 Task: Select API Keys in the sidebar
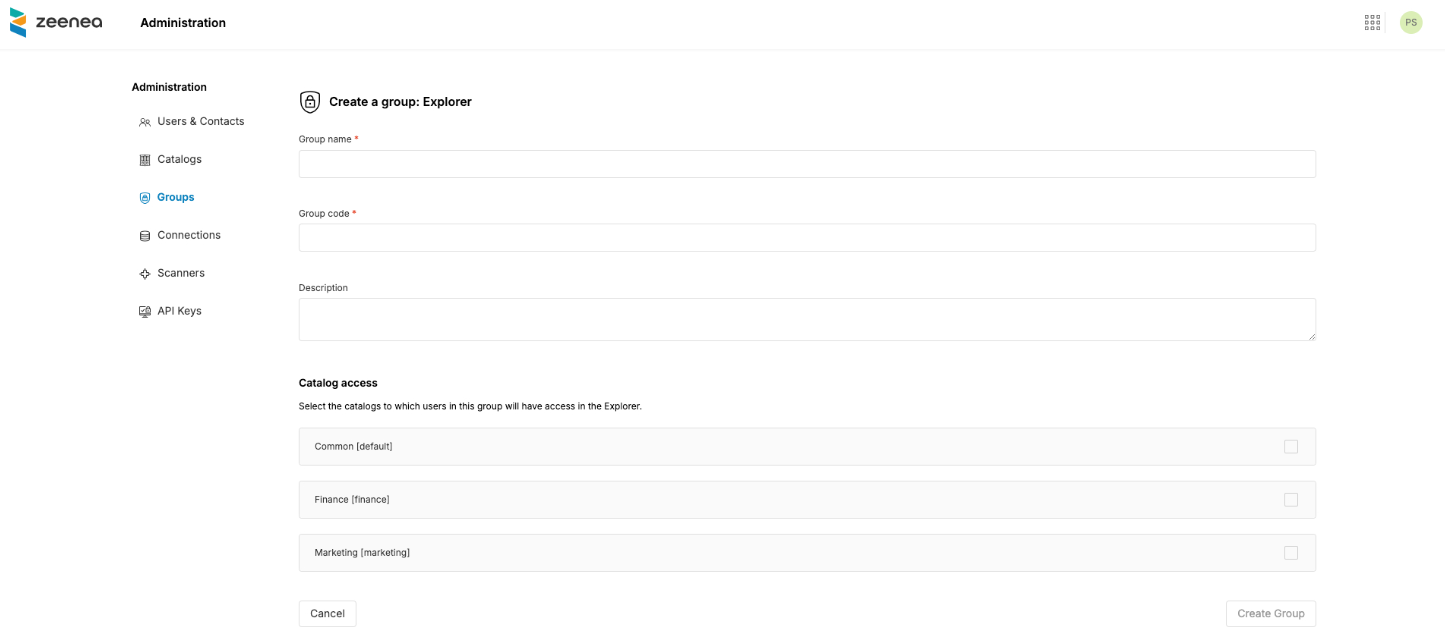(x=179, y=312)
